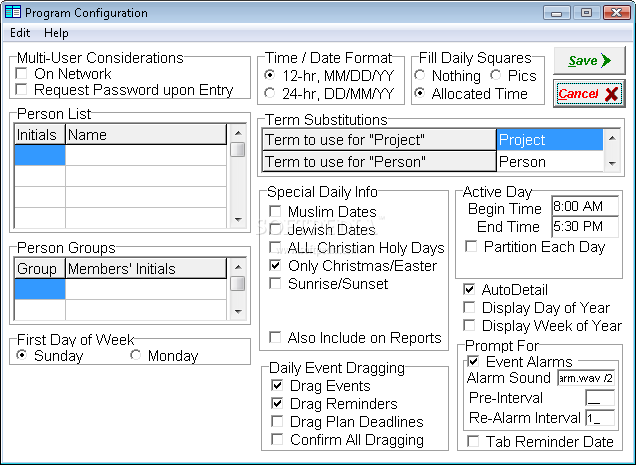Click the Initials column header
This screenshot has width=636, height=465.
[x=40, y=134]
